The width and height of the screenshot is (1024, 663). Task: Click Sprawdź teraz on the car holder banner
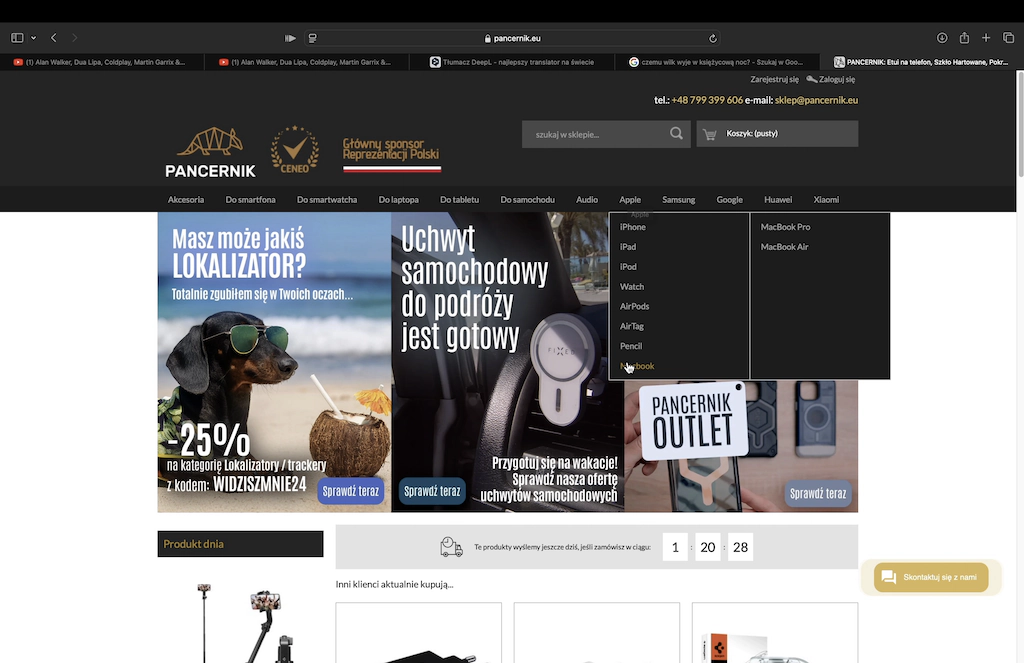pyautogui.click(x=432, y=491)
